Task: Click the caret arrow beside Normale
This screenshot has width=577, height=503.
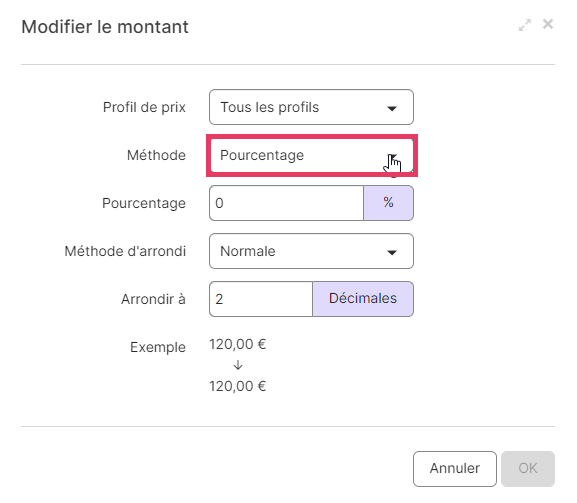Action: [392, 252]
